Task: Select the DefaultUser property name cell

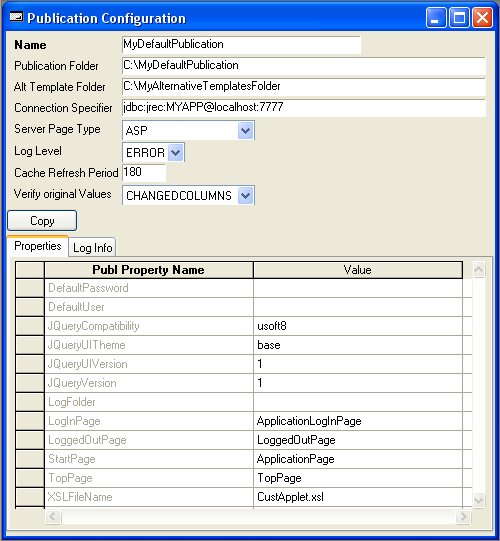Action: click(x=149, y=307)
